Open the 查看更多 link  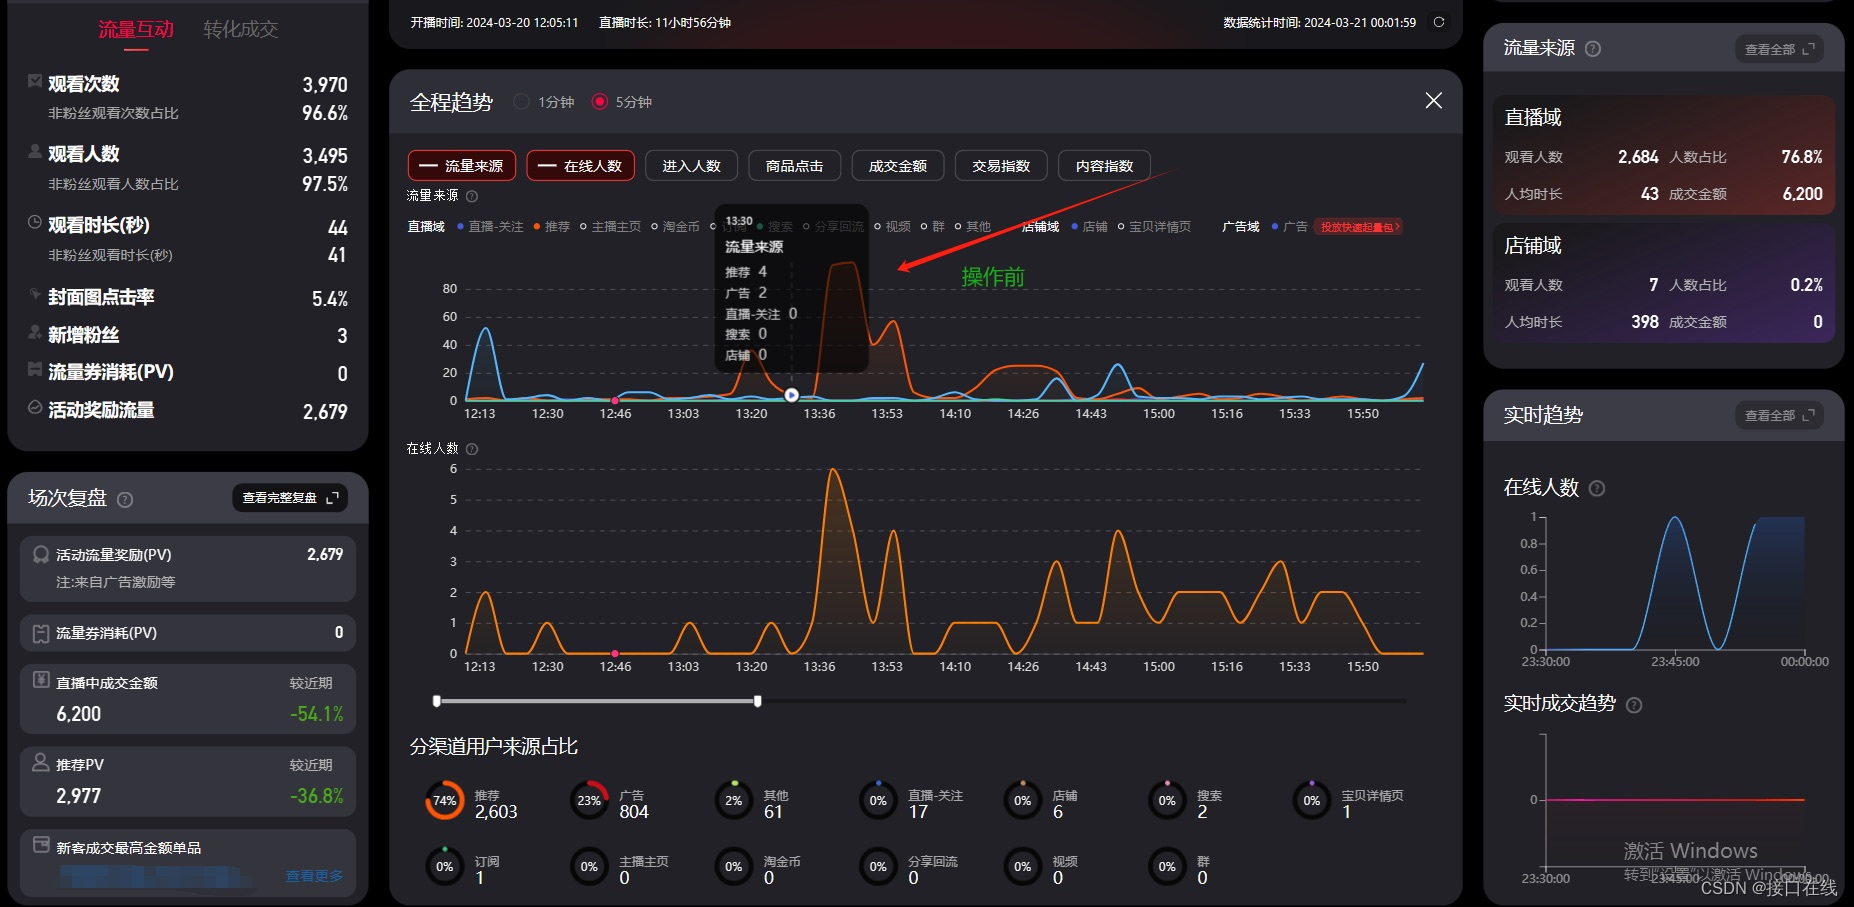[x=314, y=876]
